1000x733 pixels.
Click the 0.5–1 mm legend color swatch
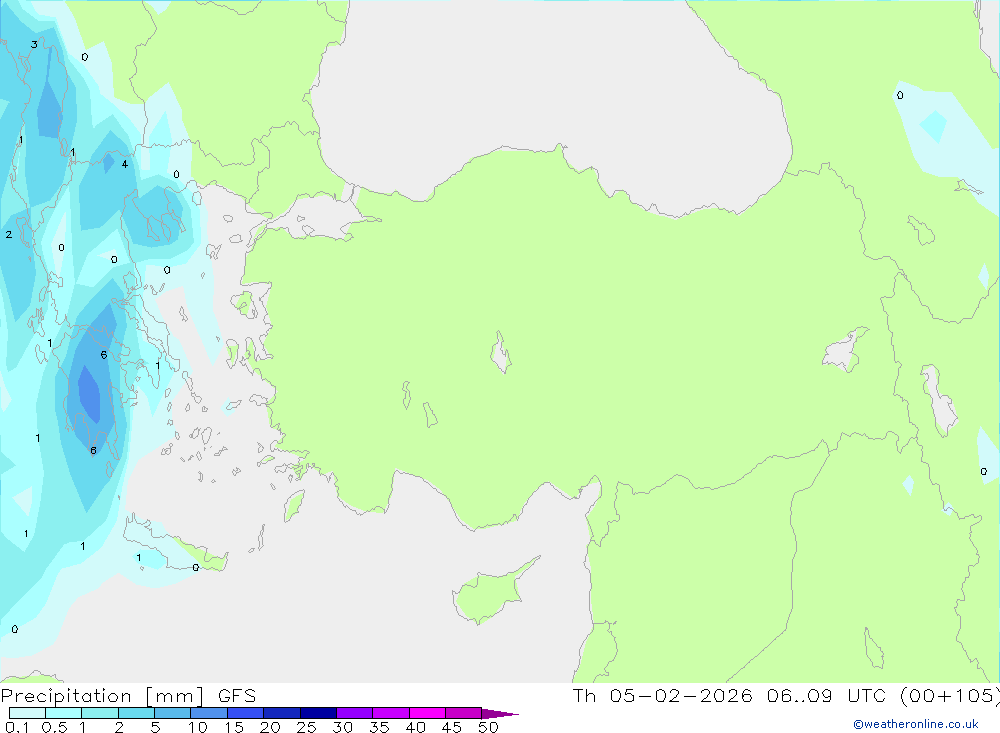pyautogui.click(x=63, y=713)
